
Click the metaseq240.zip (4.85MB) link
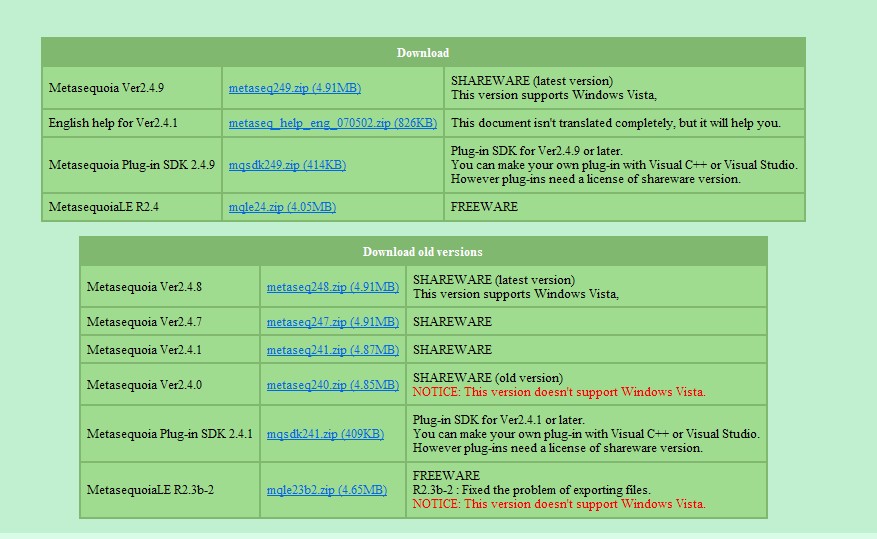tap(332, 385)
